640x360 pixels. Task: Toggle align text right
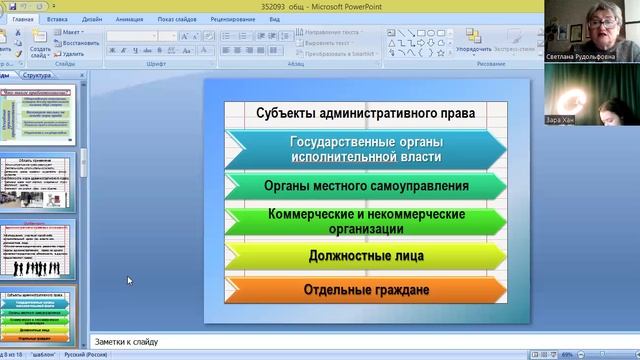249,50
